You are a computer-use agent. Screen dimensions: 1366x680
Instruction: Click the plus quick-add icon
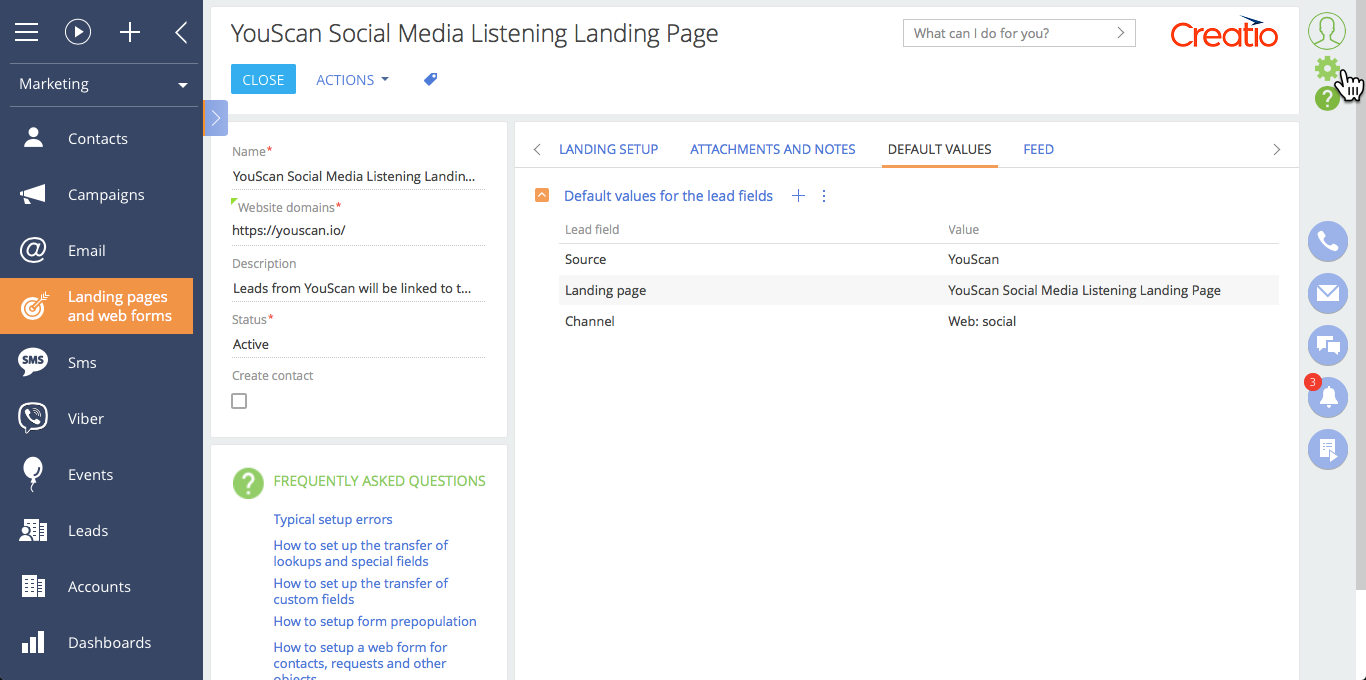point(130,33)
